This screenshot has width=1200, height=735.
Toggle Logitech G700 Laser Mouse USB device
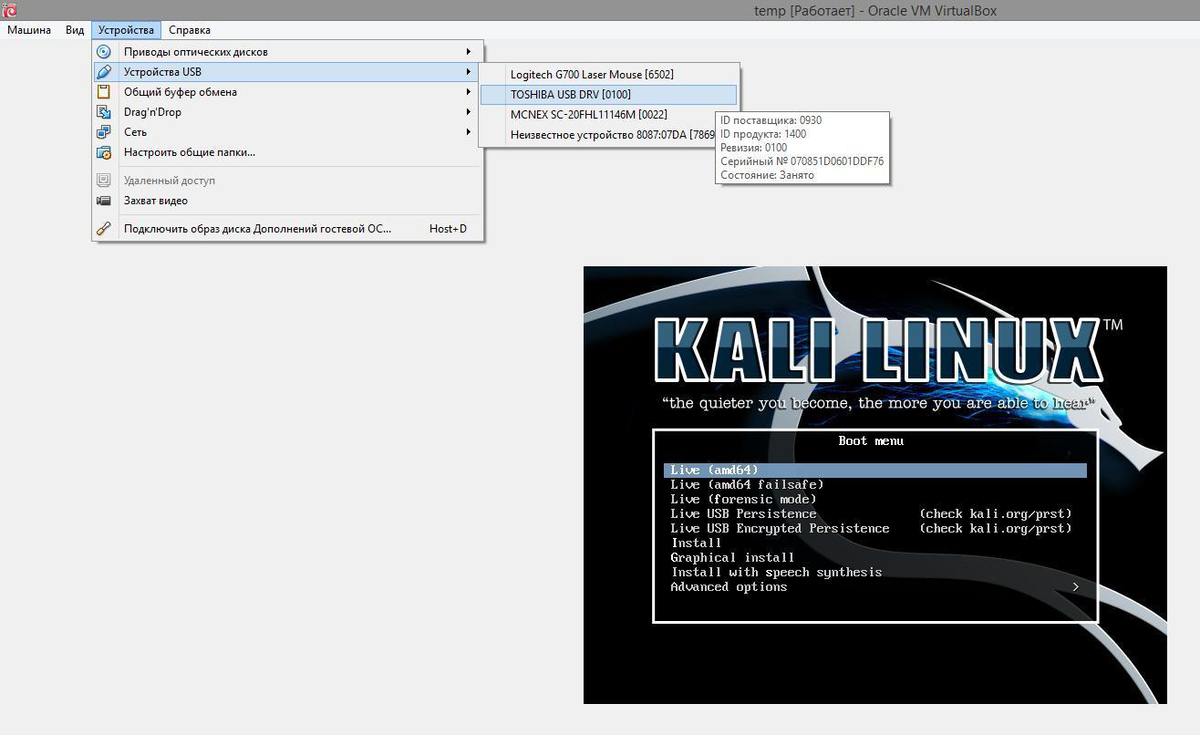[x=609, y=74]
